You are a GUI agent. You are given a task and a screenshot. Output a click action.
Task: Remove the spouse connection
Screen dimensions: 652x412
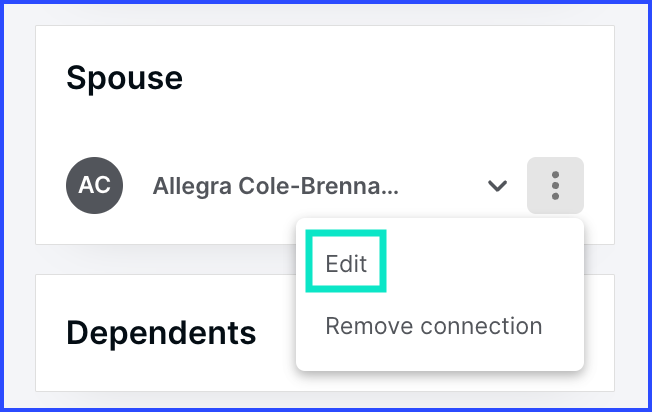pyautogui.click(x=434, y=326)
